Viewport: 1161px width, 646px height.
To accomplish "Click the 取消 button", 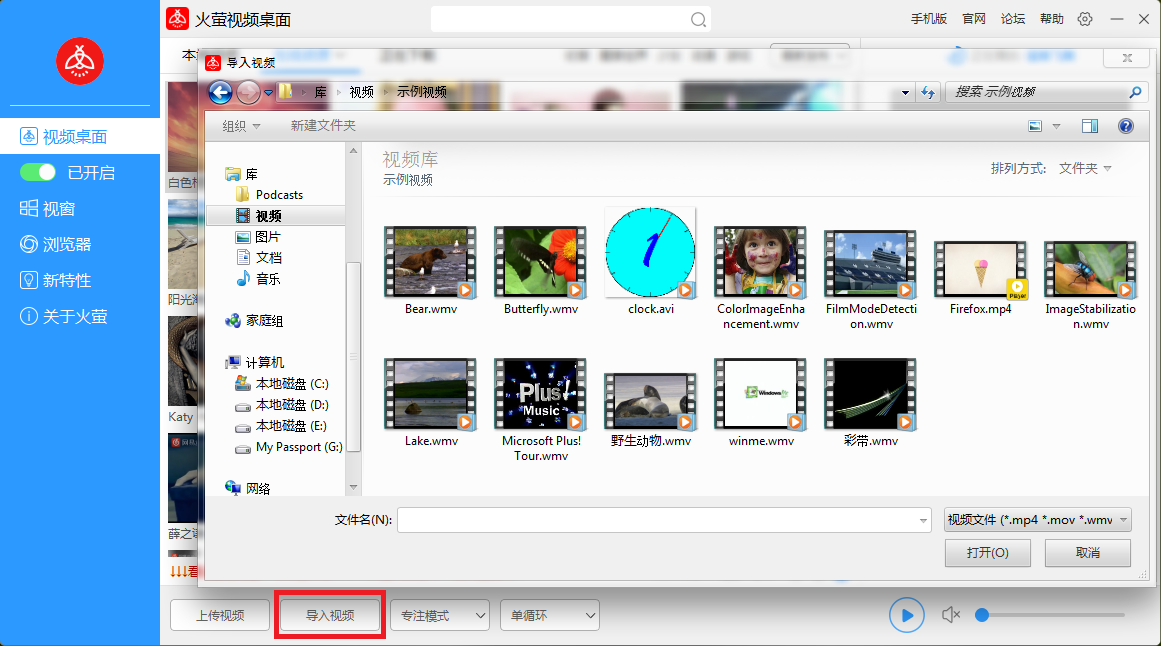I will coord(1088,553).
